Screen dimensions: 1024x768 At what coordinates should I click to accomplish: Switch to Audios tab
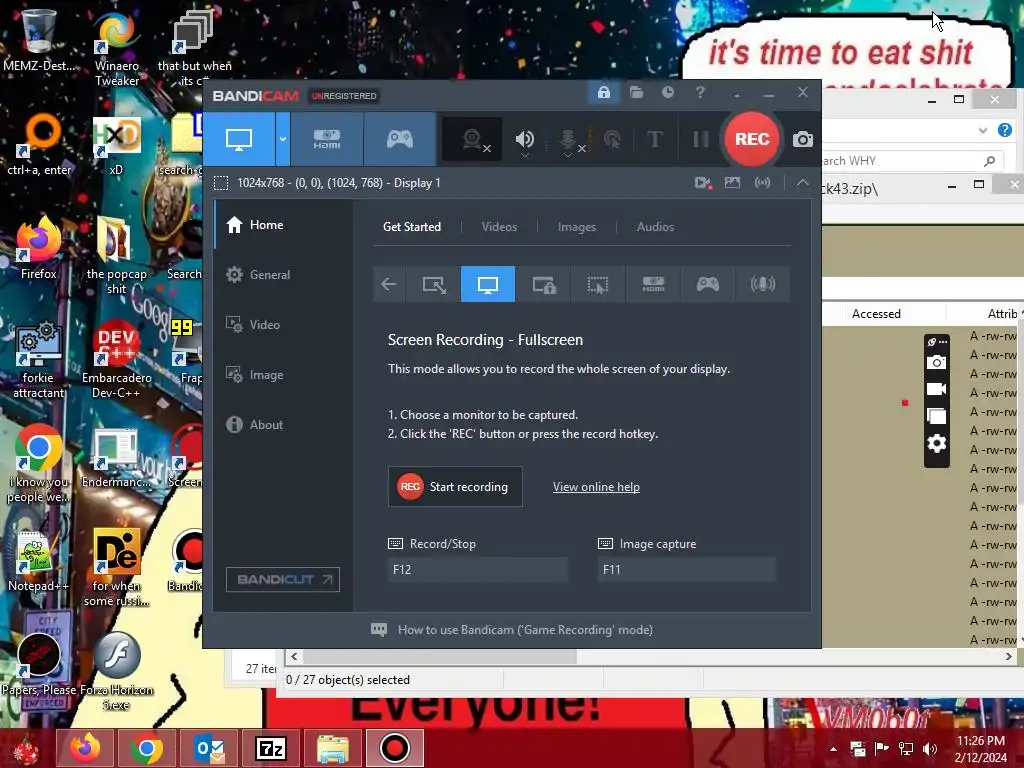coord(655,227)
